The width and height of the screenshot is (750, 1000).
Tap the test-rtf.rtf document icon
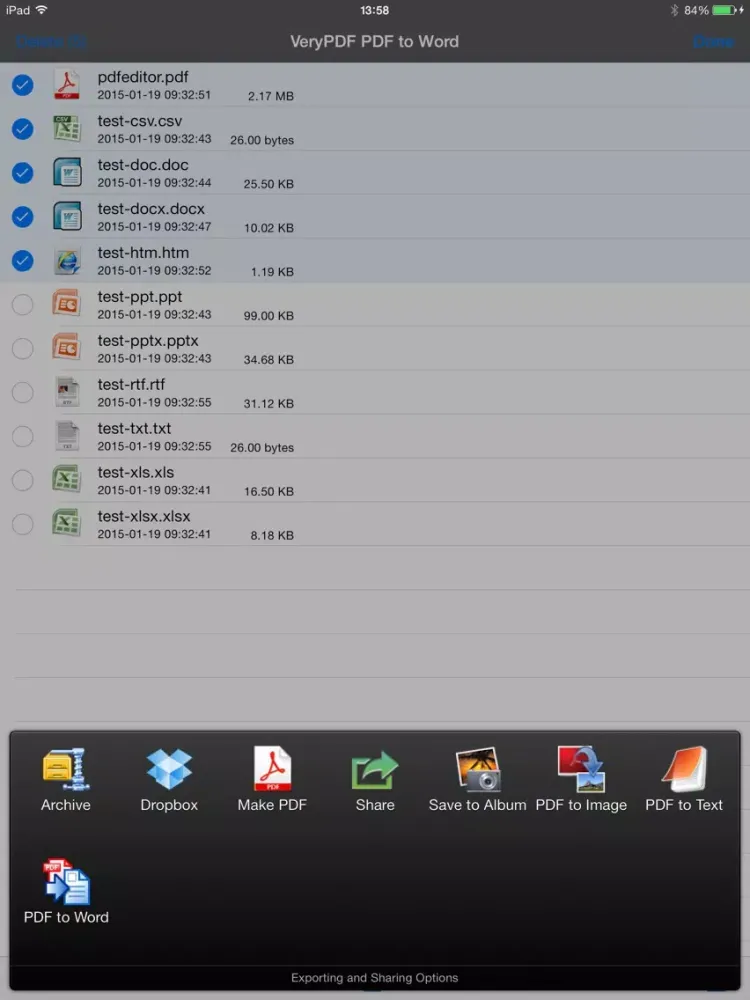67,392
